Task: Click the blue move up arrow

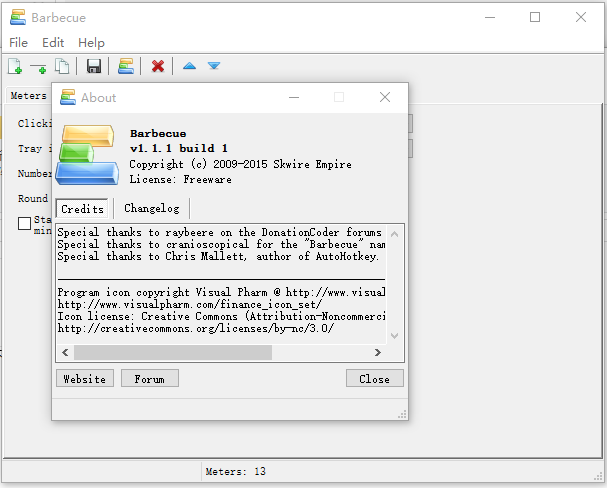Action: point(189,66)
